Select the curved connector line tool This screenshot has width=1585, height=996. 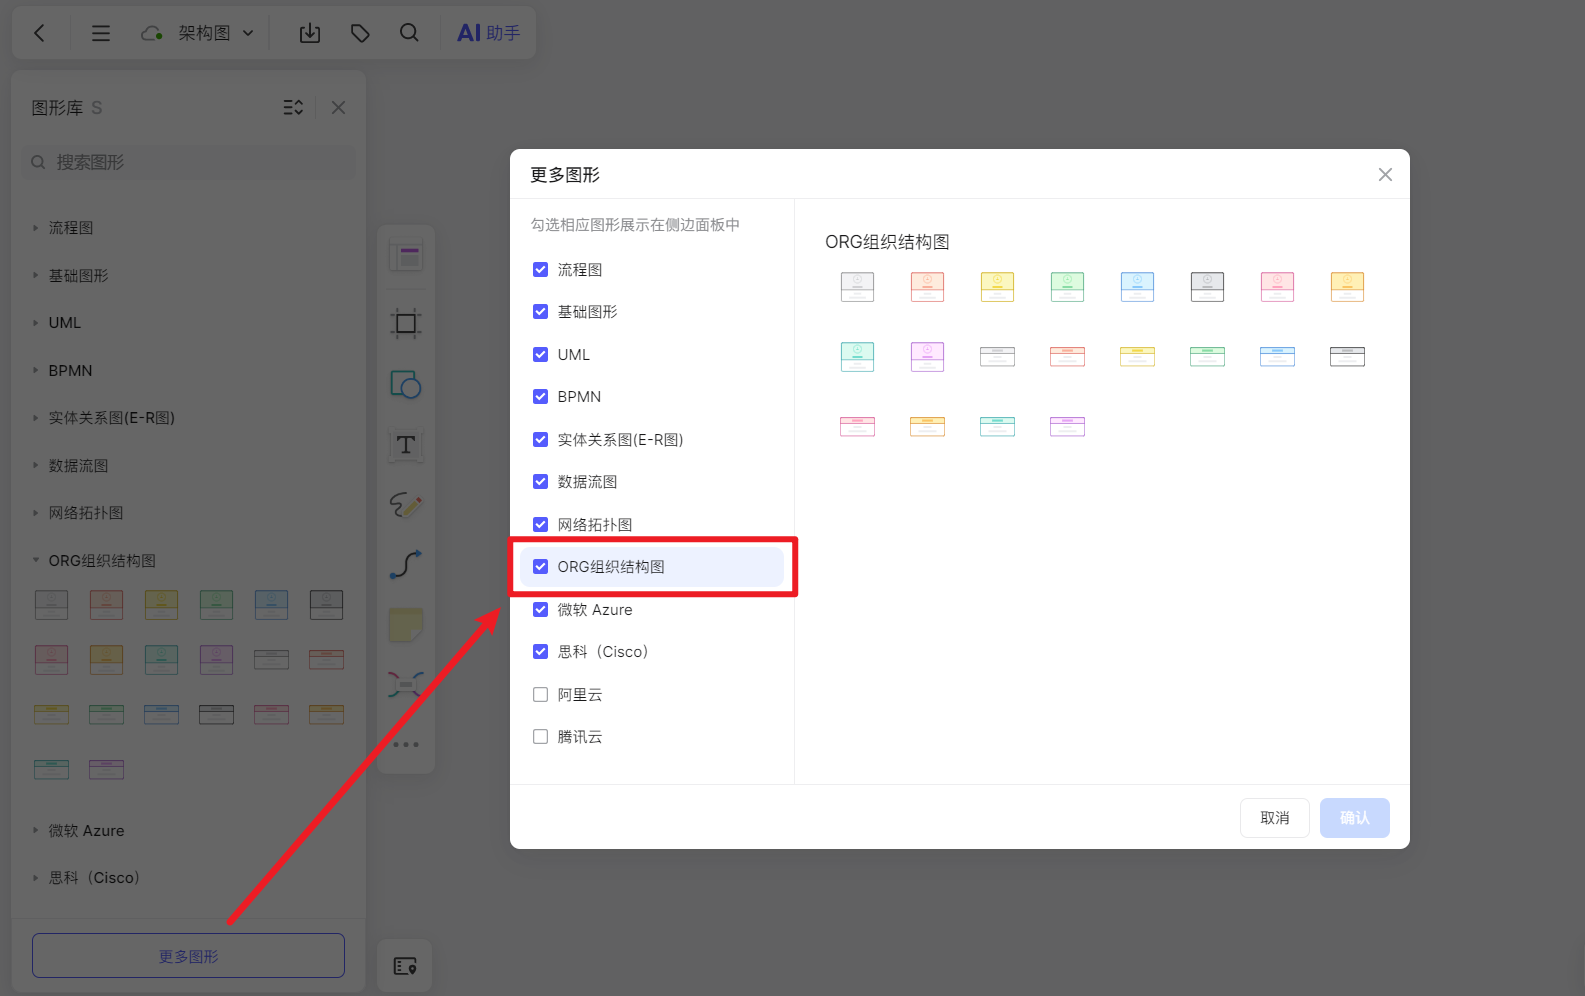(406, 565)
